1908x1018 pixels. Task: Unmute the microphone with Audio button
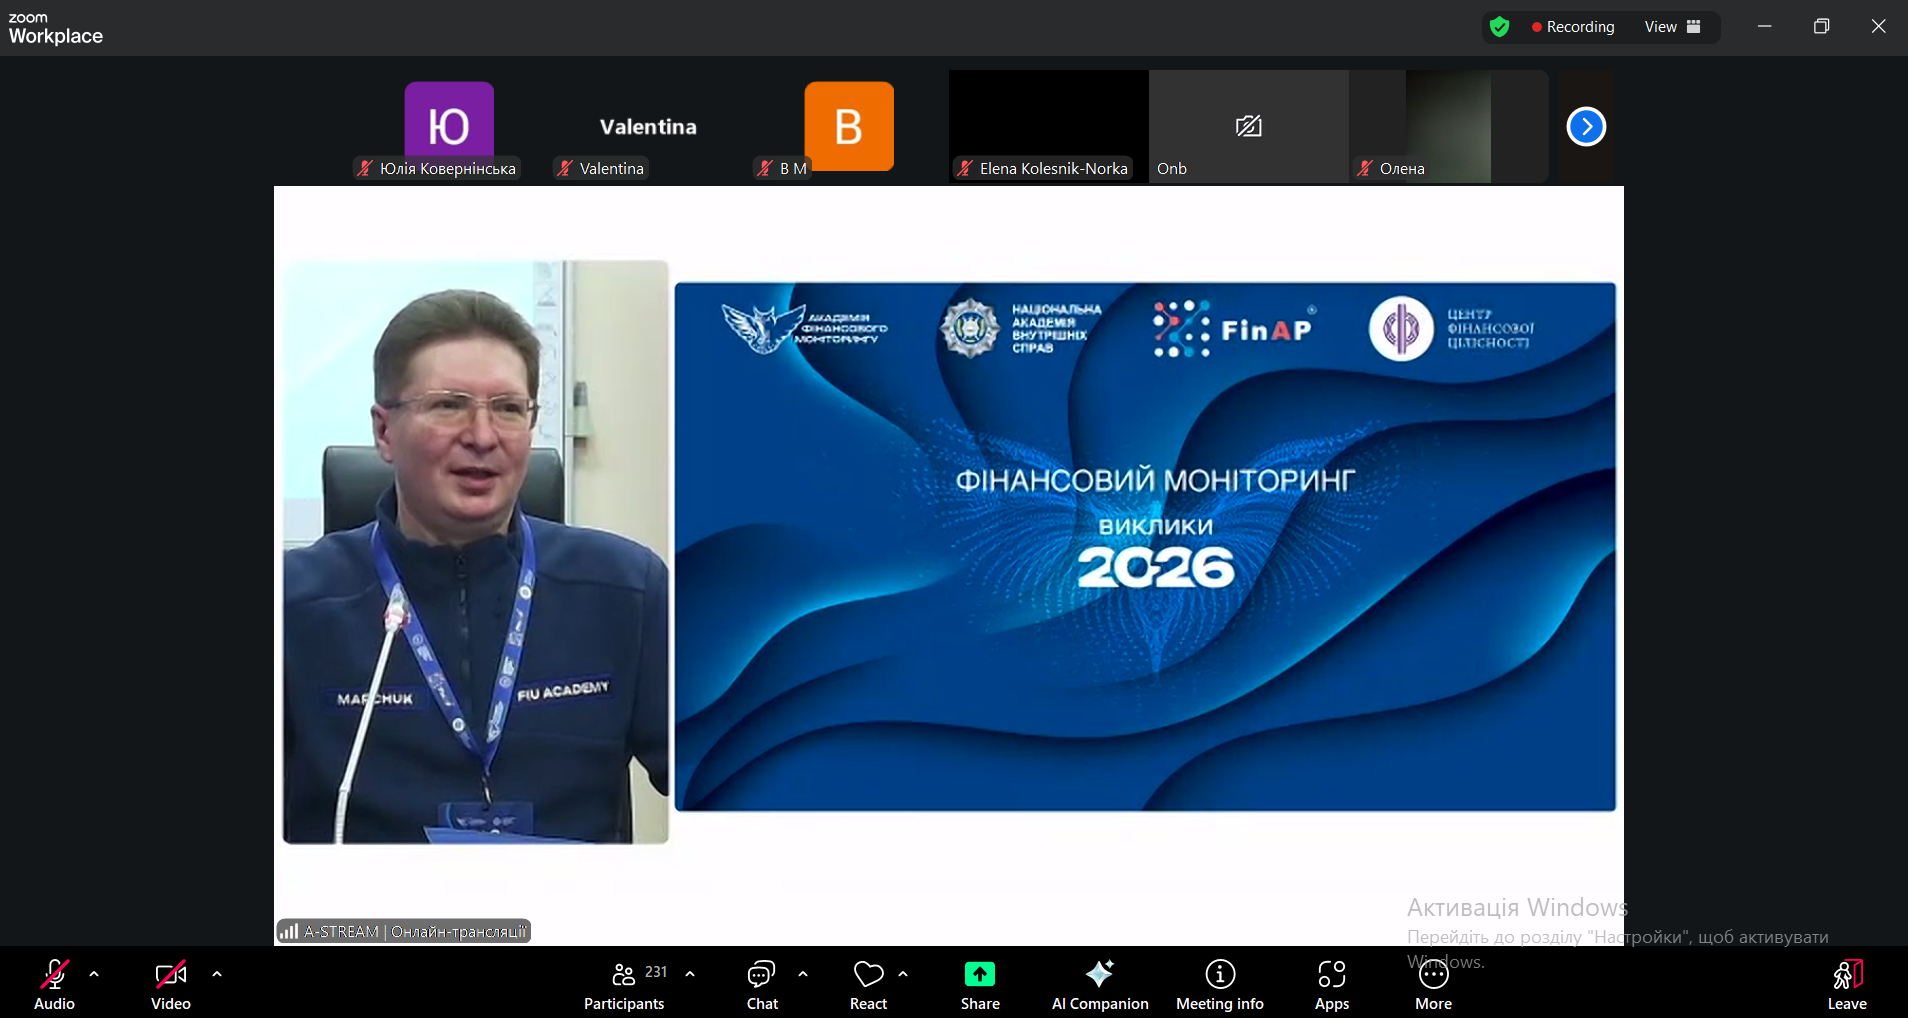(54, 985)
